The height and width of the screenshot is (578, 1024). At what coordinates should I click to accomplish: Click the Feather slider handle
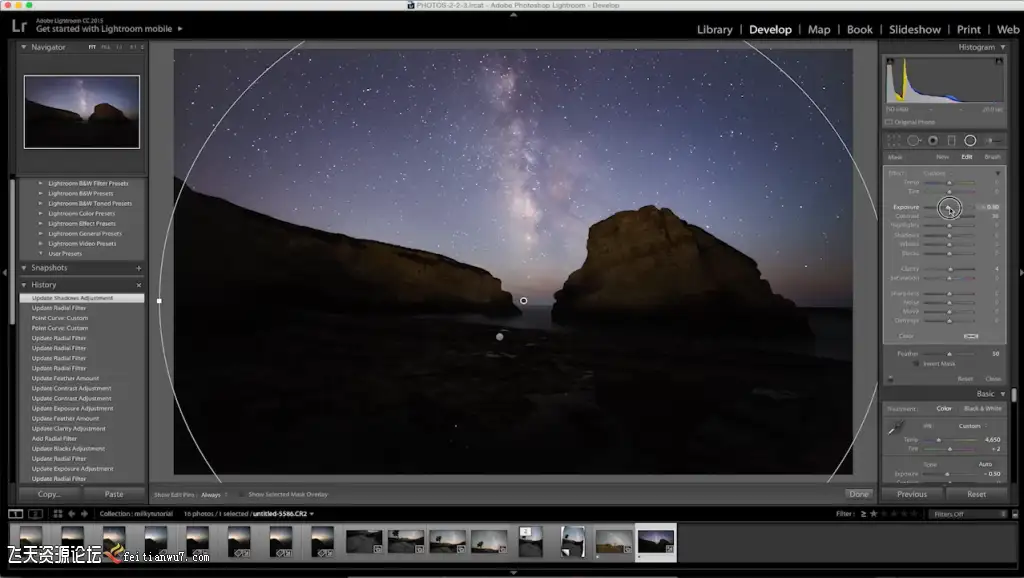[950, 354]
